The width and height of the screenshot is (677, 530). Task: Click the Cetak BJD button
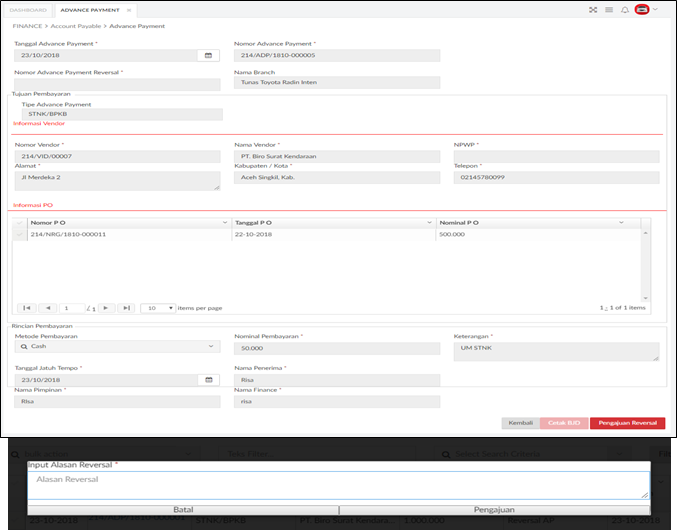pyautogui.click(x=564, y=423)
